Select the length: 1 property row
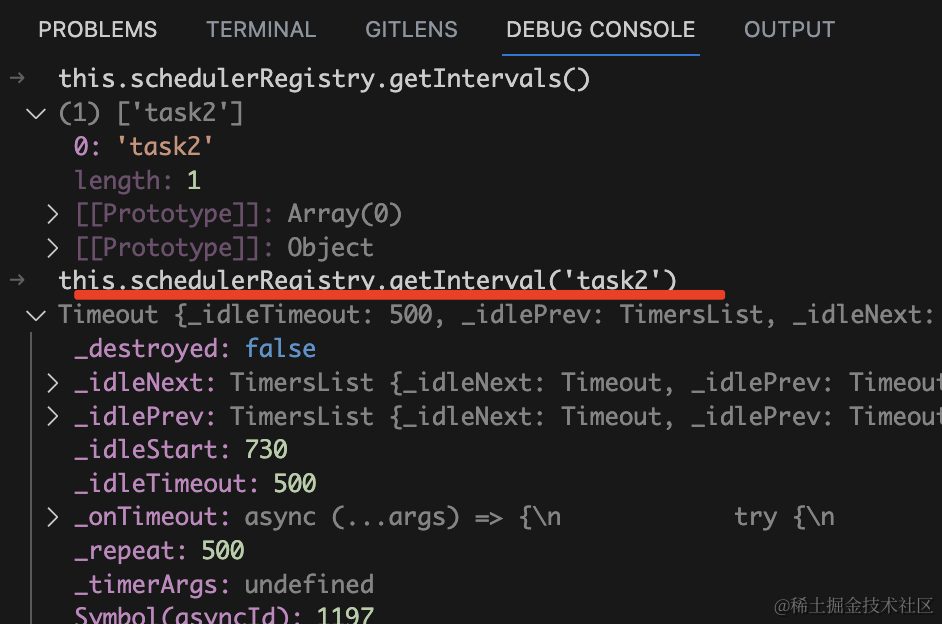942x624 pixels. (x=137, y=181)
